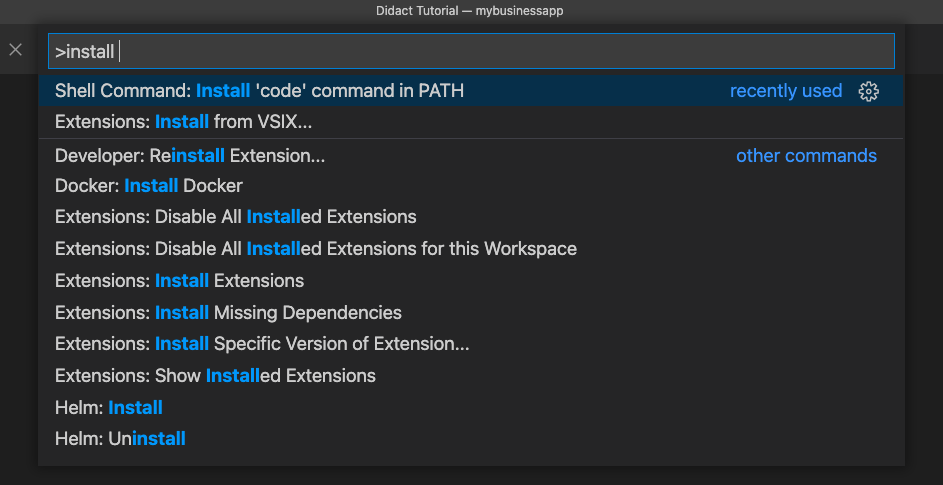
Task: Close the tab with the X icon
Action: [x=16, y=50]
